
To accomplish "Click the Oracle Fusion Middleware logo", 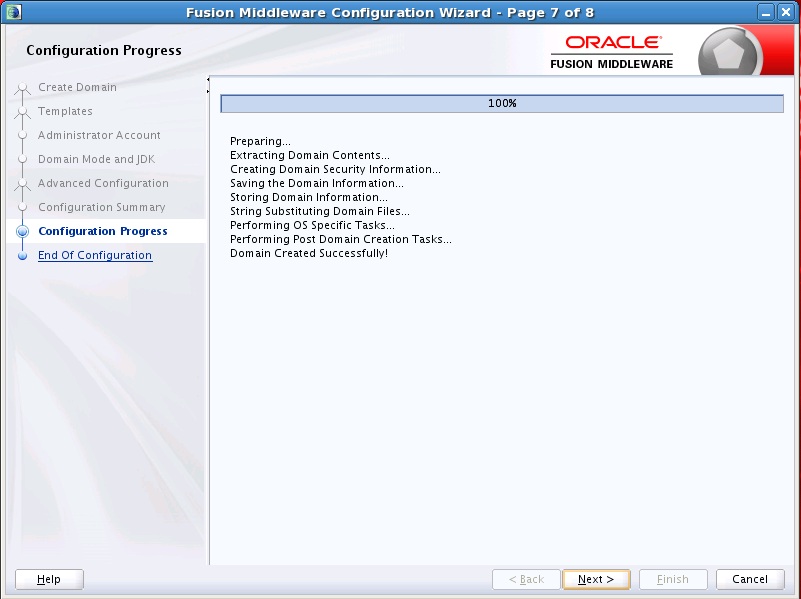I will (x=611, y=52).
